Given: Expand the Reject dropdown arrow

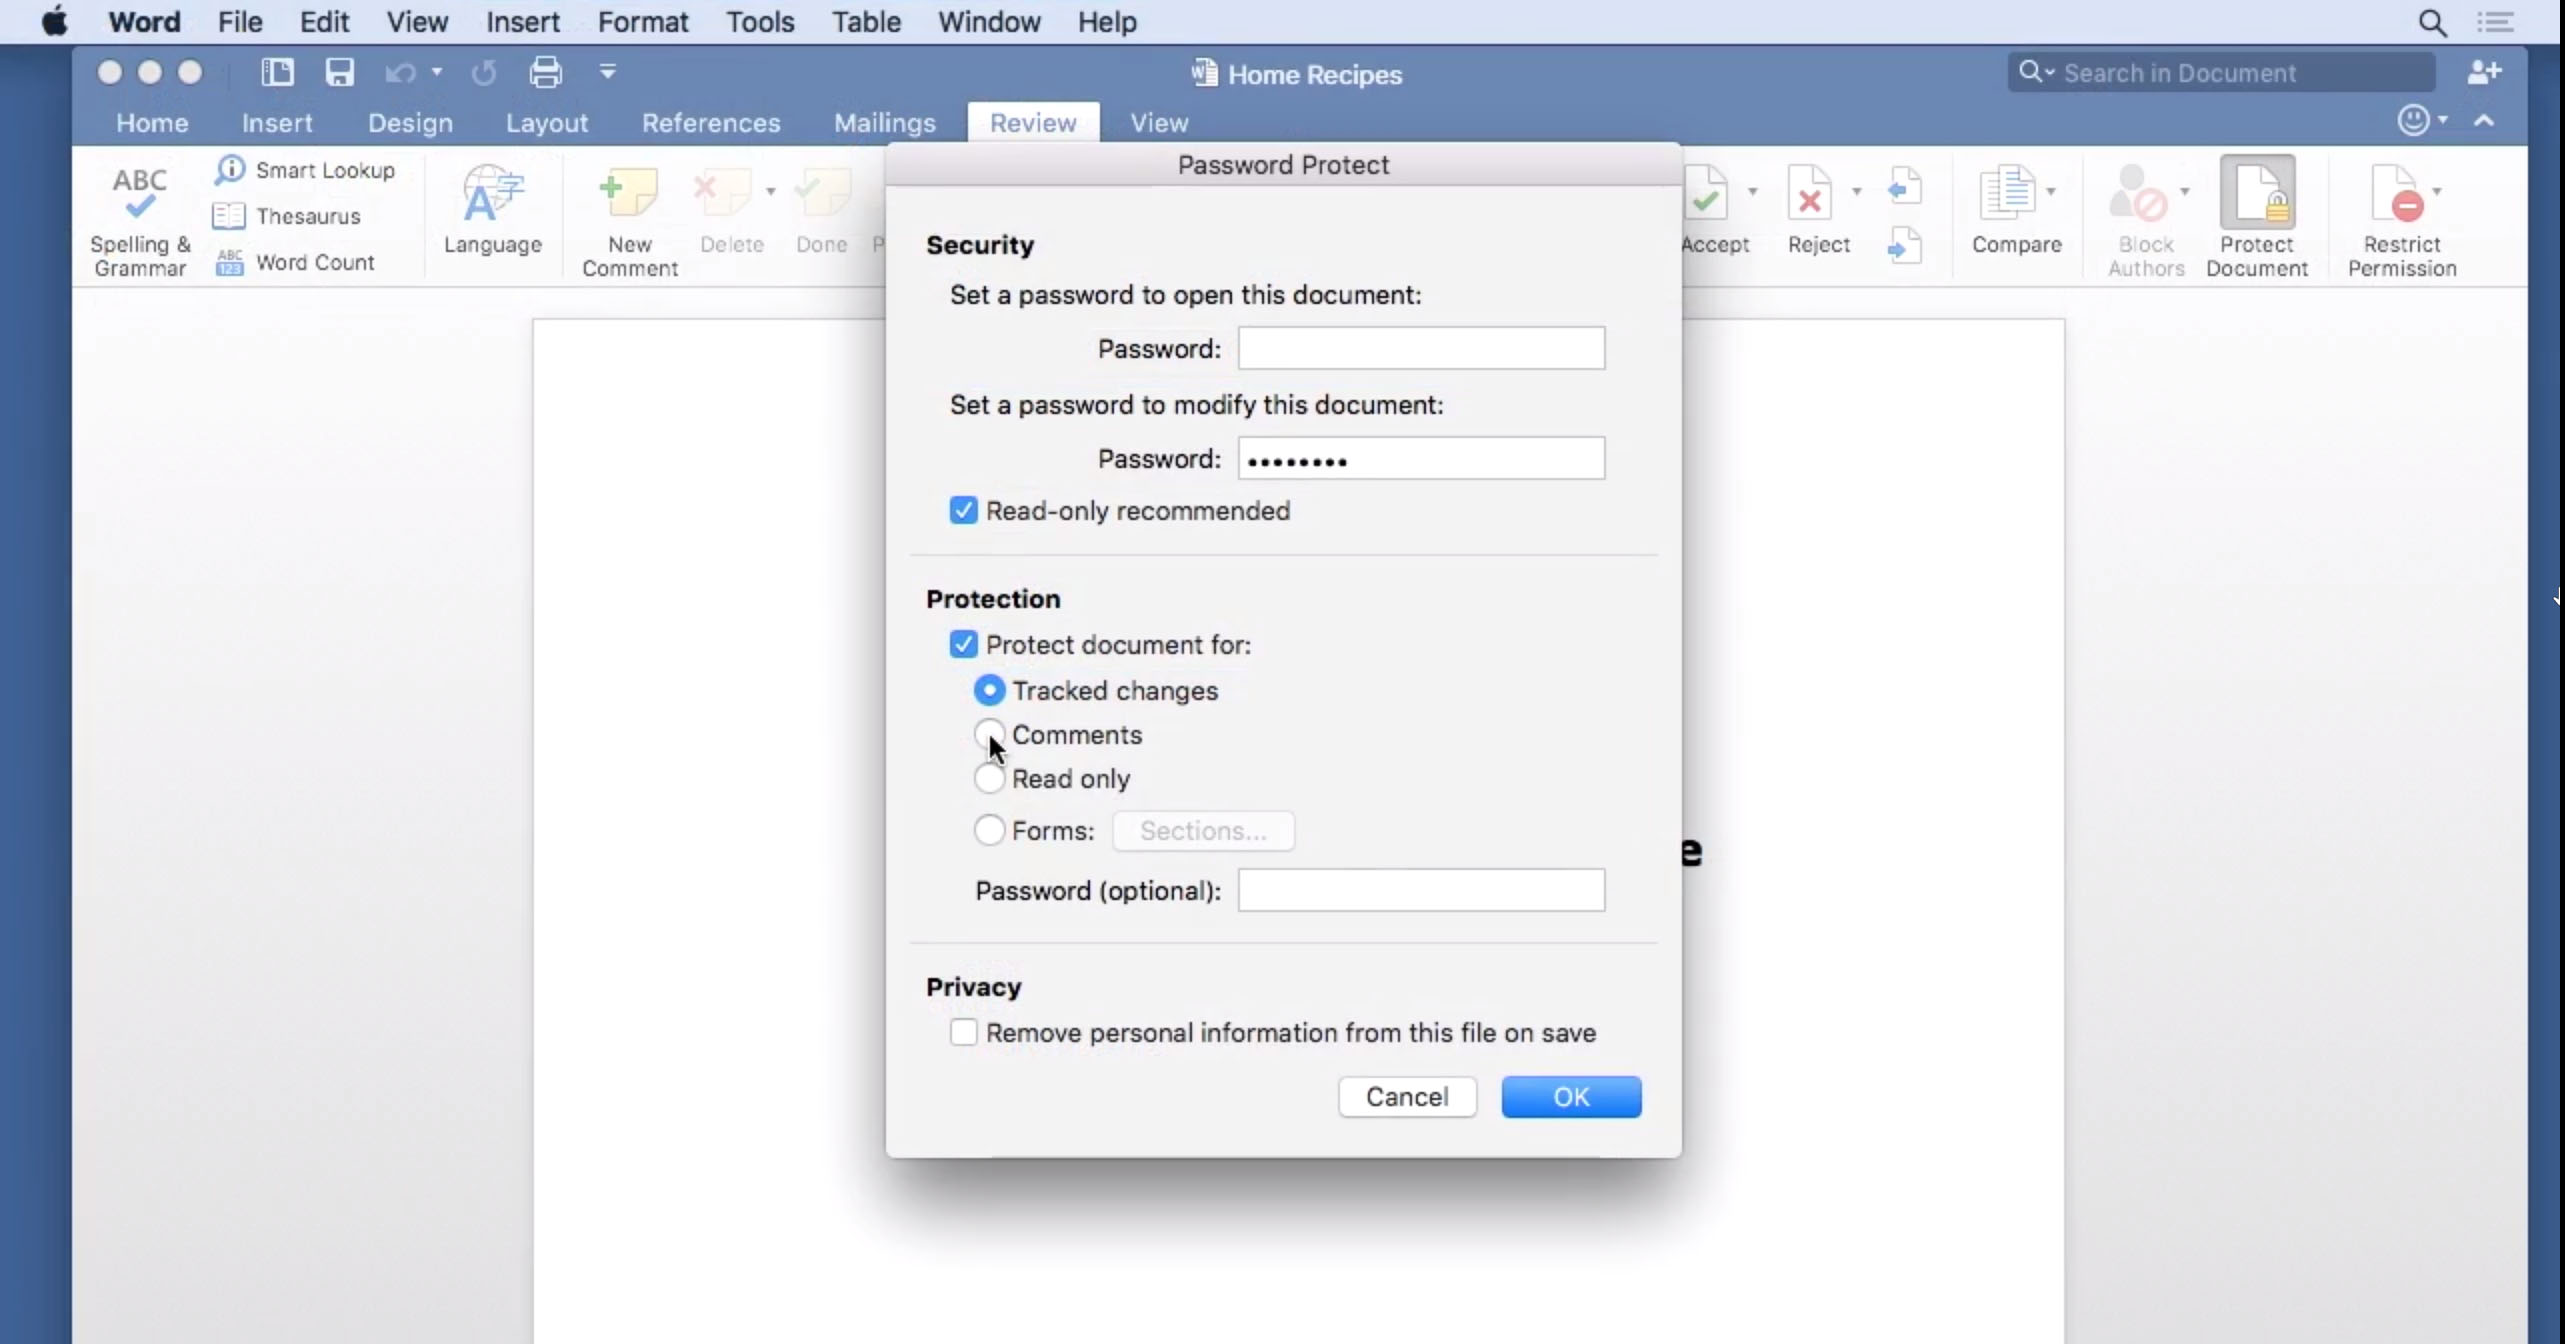Looking at the screenshot, I should (1856, 190).
